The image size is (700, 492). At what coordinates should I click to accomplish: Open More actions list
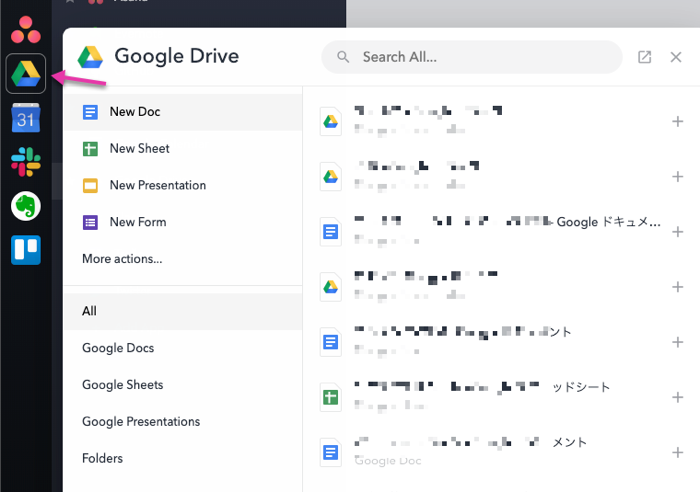pos(122,259)
